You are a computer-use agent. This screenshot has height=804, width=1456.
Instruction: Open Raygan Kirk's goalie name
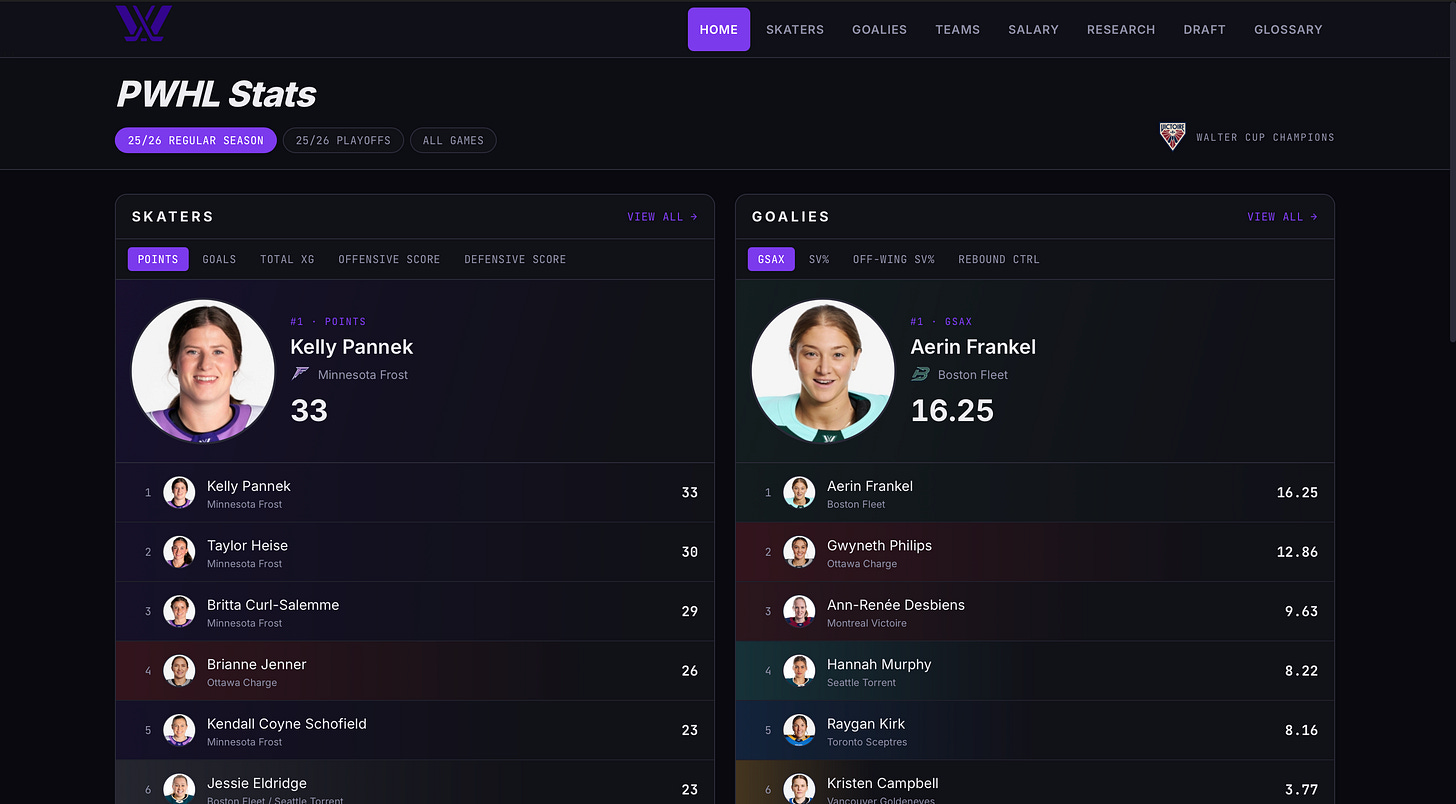[866, 723]
